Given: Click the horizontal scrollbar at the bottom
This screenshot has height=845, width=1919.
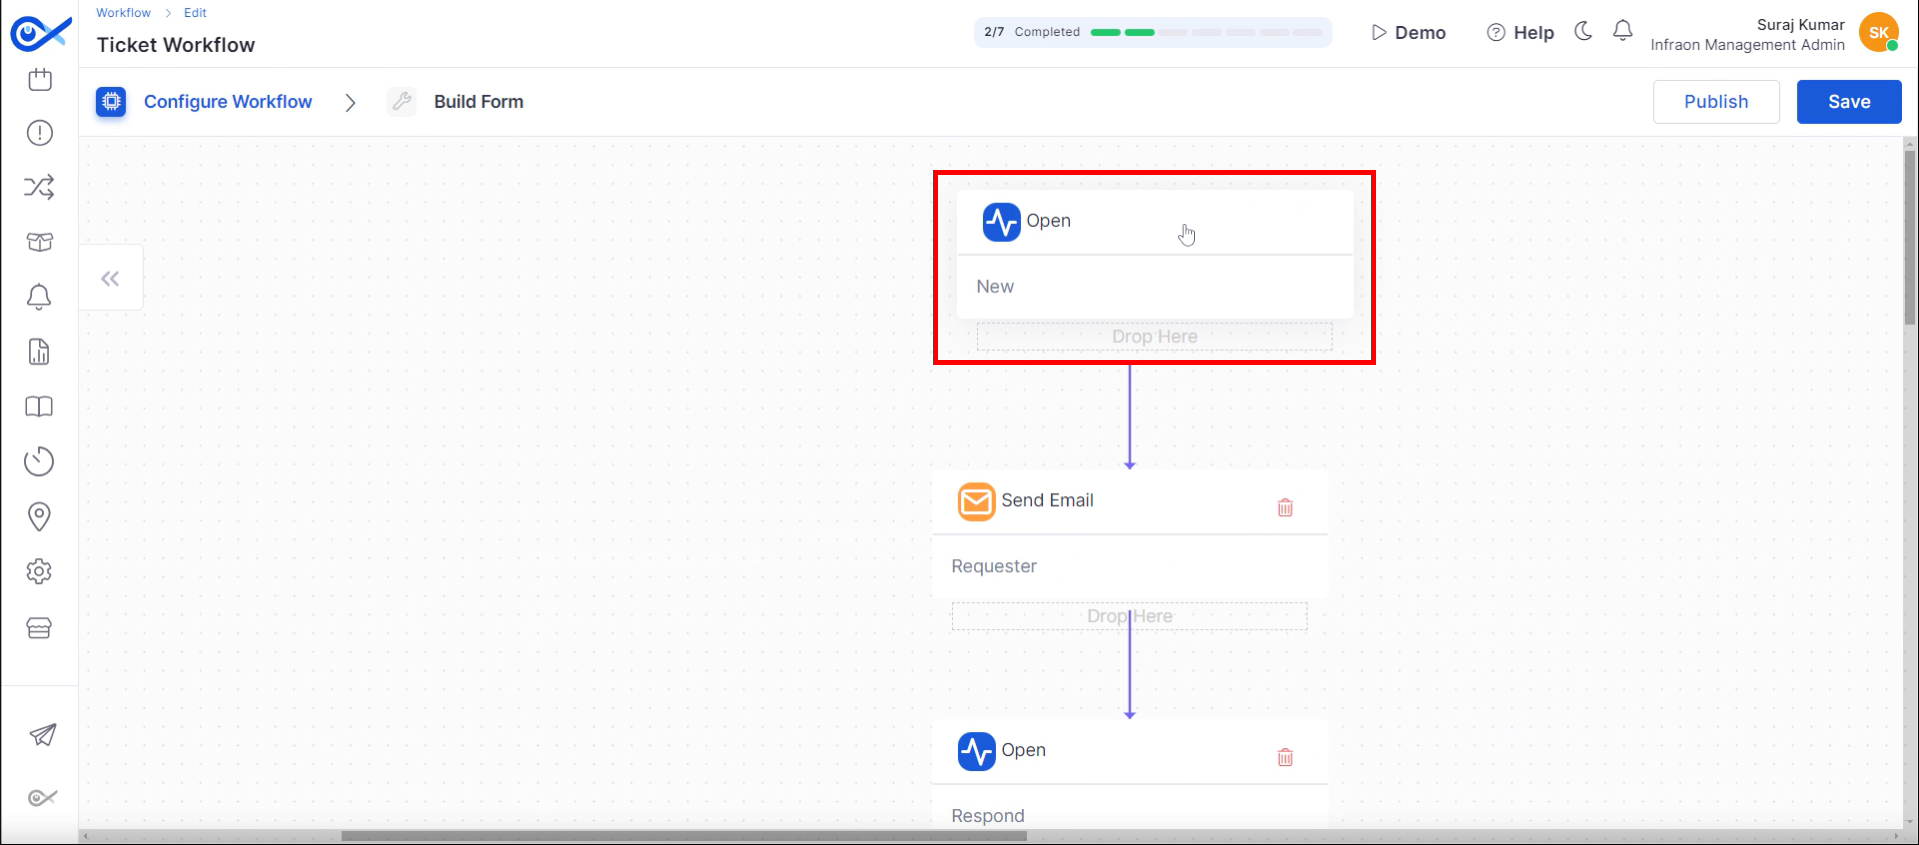Looking at the screenshot, I should click(683, 836).
